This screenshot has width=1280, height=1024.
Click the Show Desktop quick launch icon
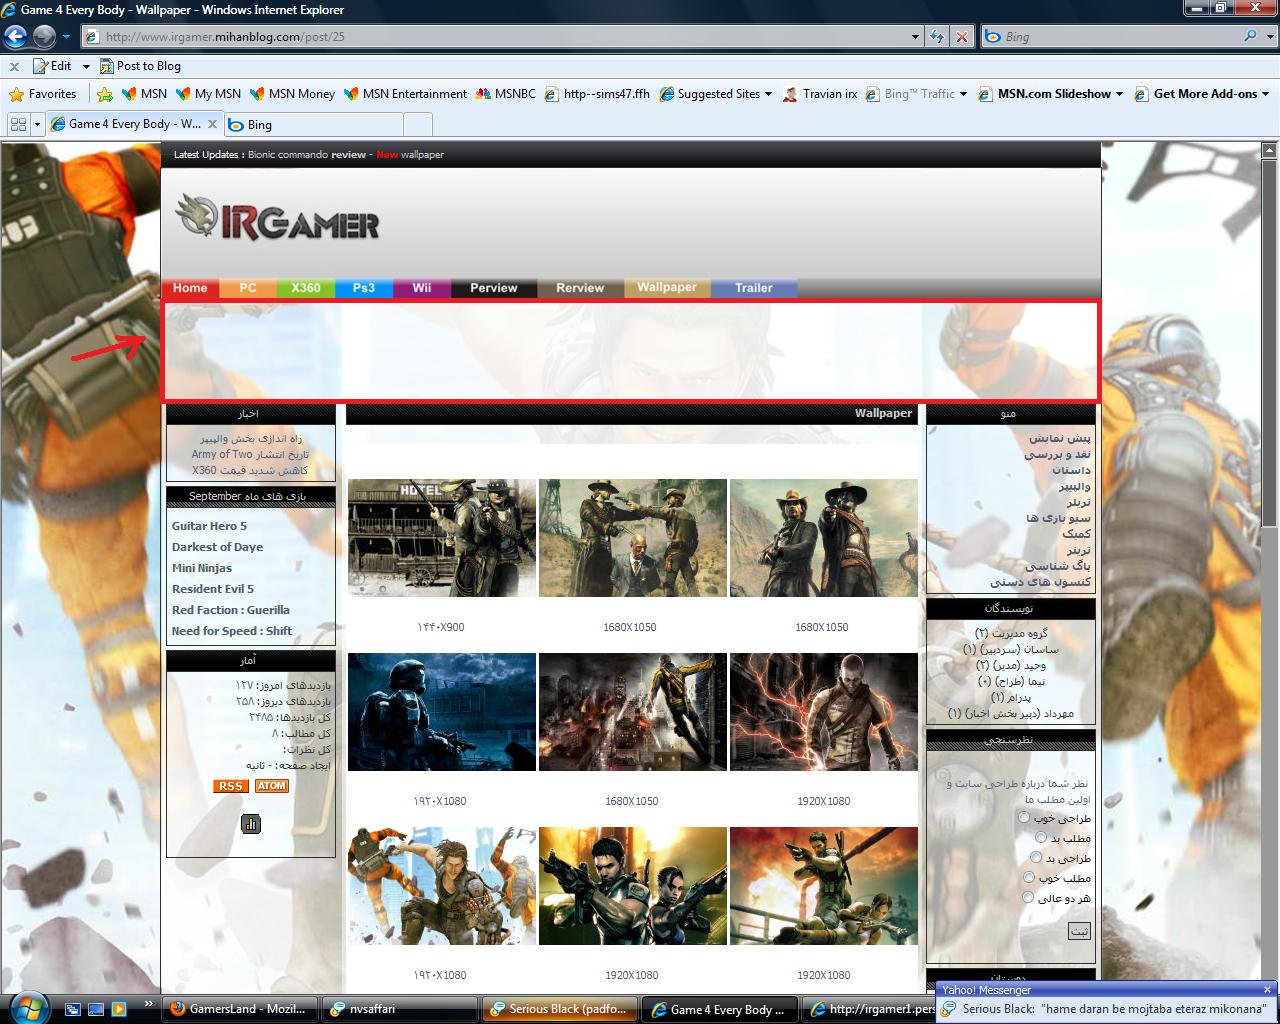click(x=96, y=1009)
